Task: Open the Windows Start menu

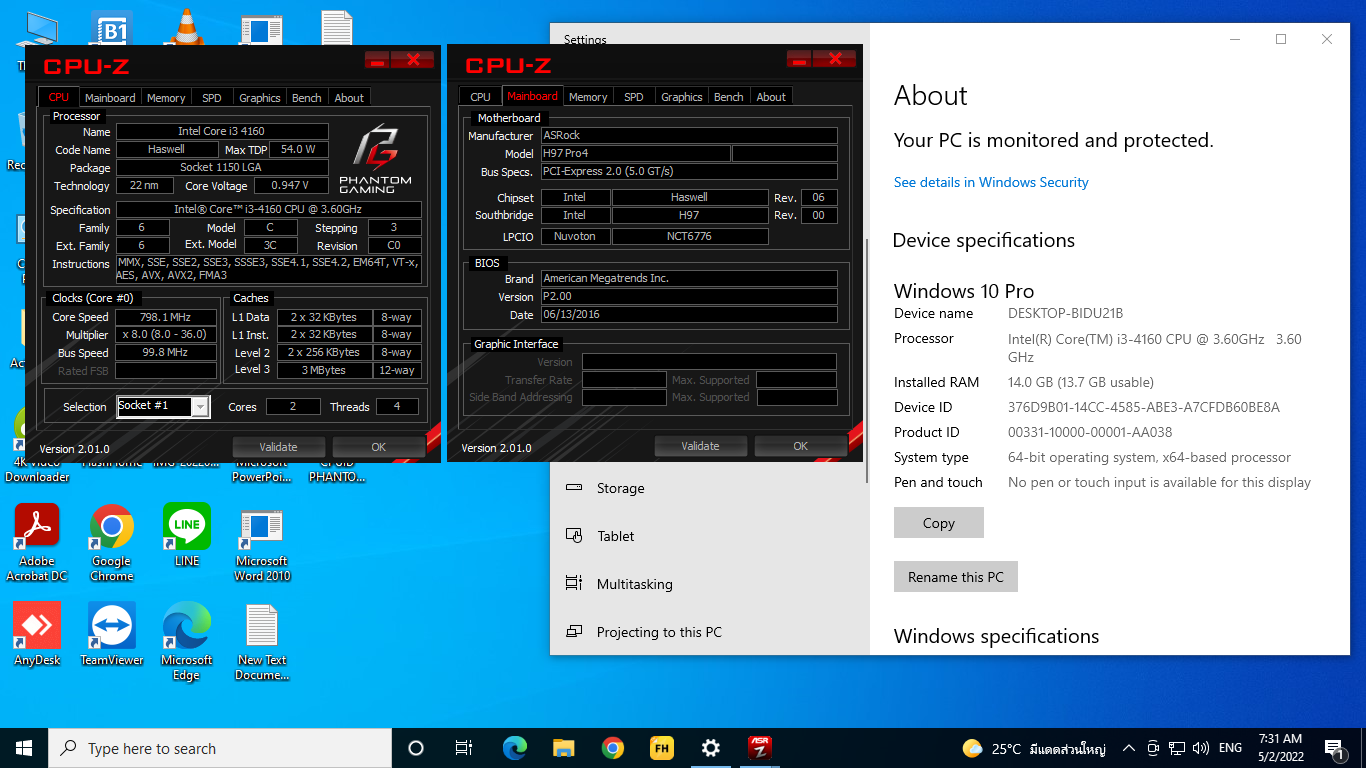Action: pyautogui.click(x=24, y=748)
